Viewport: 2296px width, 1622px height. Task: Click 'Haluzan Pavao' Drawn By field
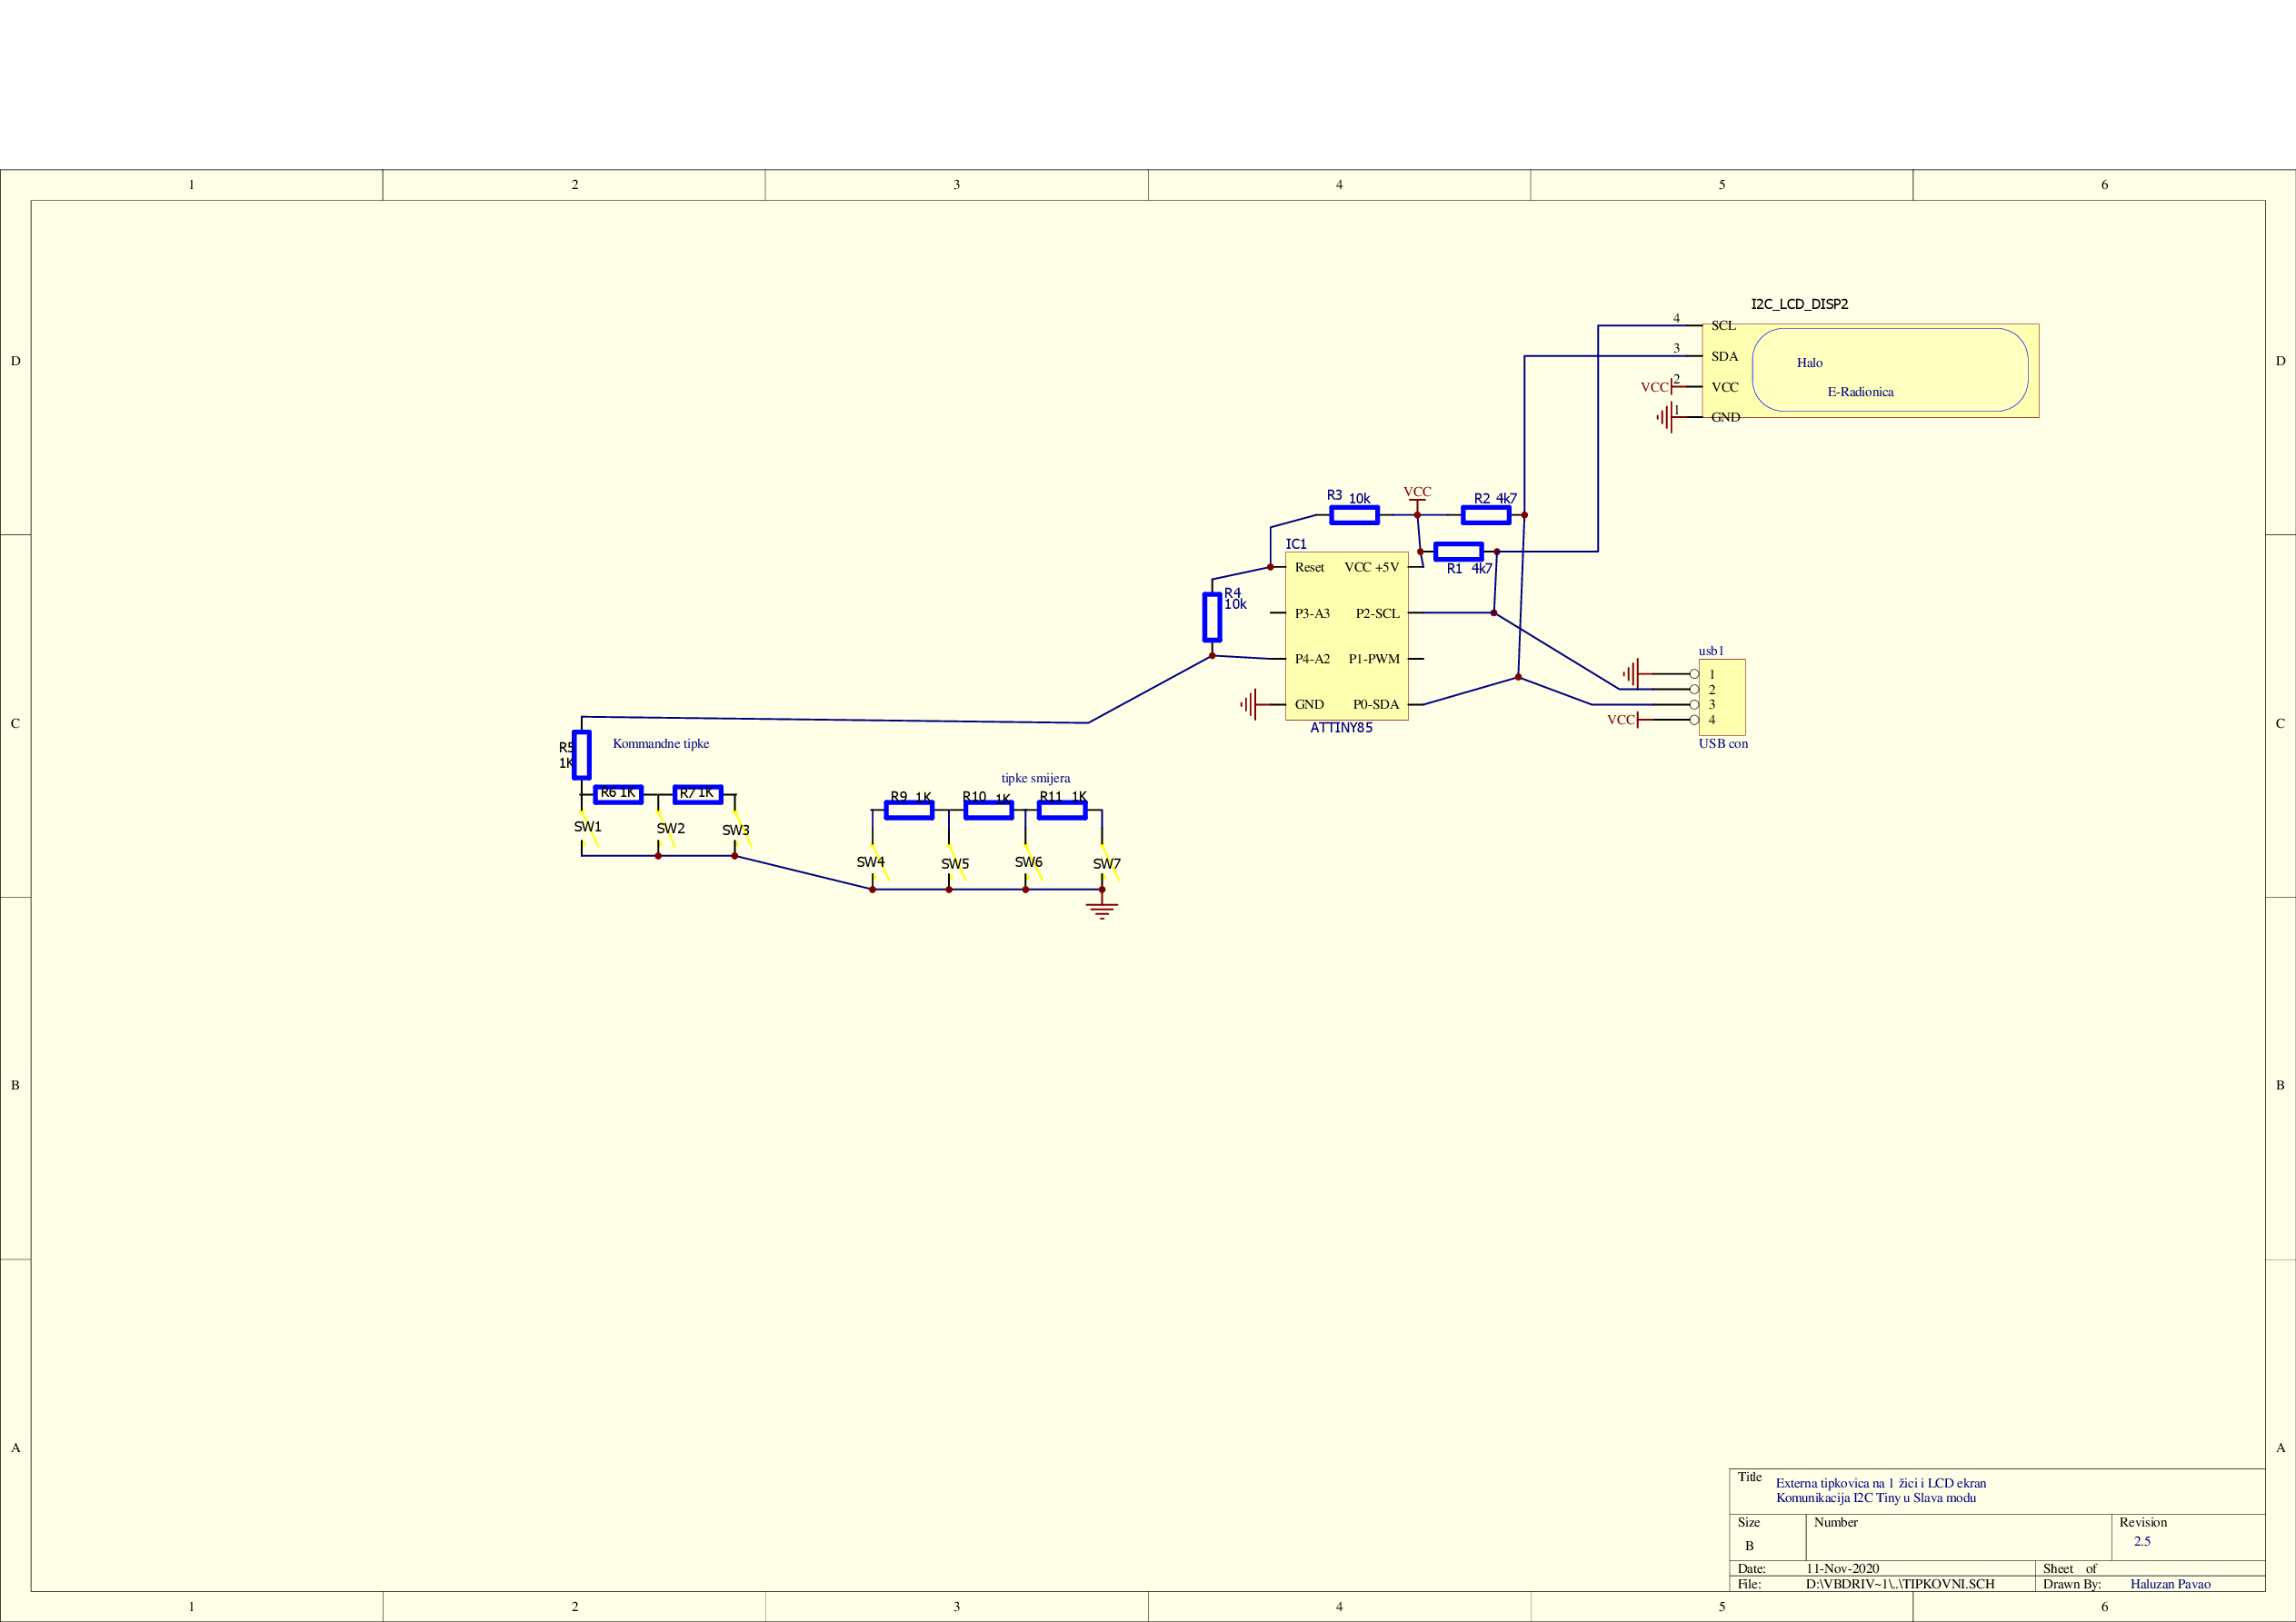pyautogui.click(x=2170, y=1584)
